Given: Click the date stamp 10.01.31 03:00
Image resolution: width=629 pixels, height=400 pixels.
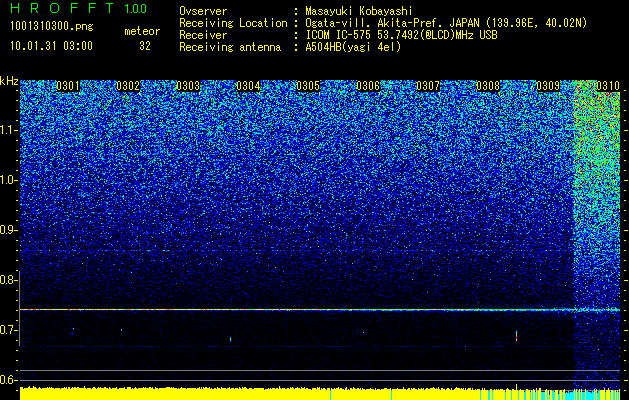Looking at the screenshot, I should (x=51, y=46).
